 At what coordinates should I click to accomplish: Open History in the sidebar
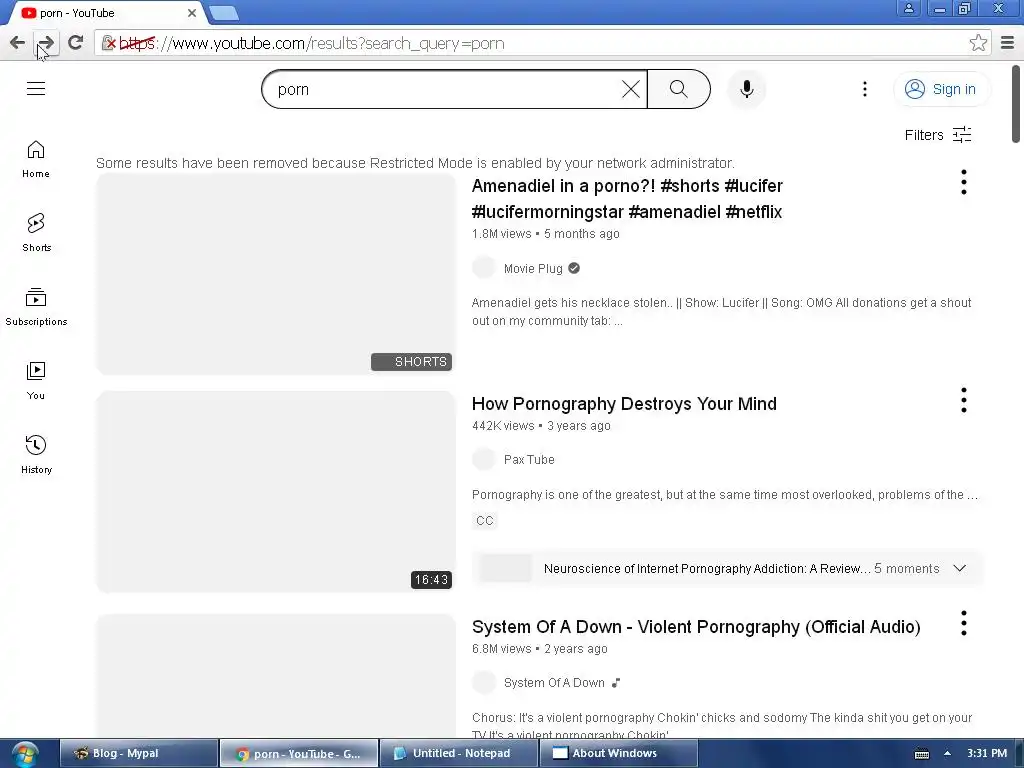click(36, 455)
